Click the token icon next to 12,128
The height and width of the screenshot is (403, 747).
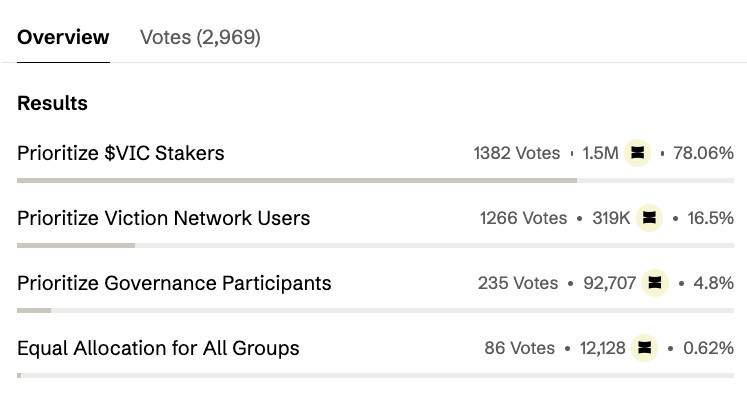click(645, 348)
